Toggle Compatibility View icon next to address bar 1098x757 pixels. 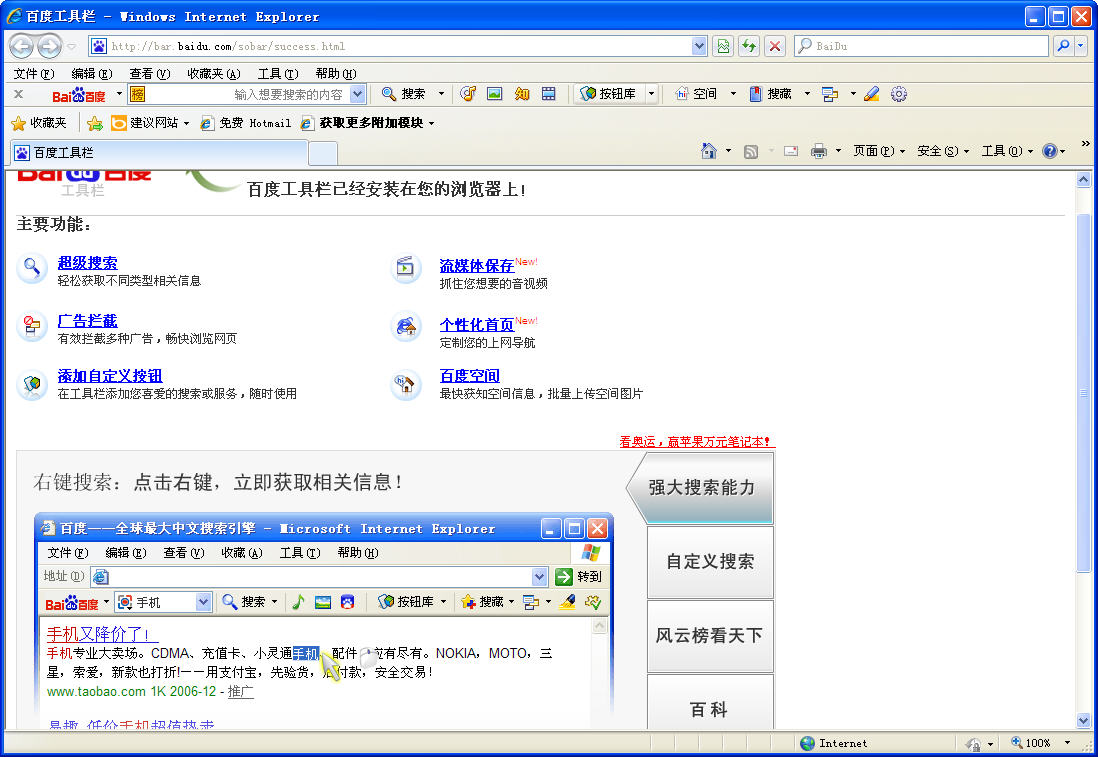(723, 46)
